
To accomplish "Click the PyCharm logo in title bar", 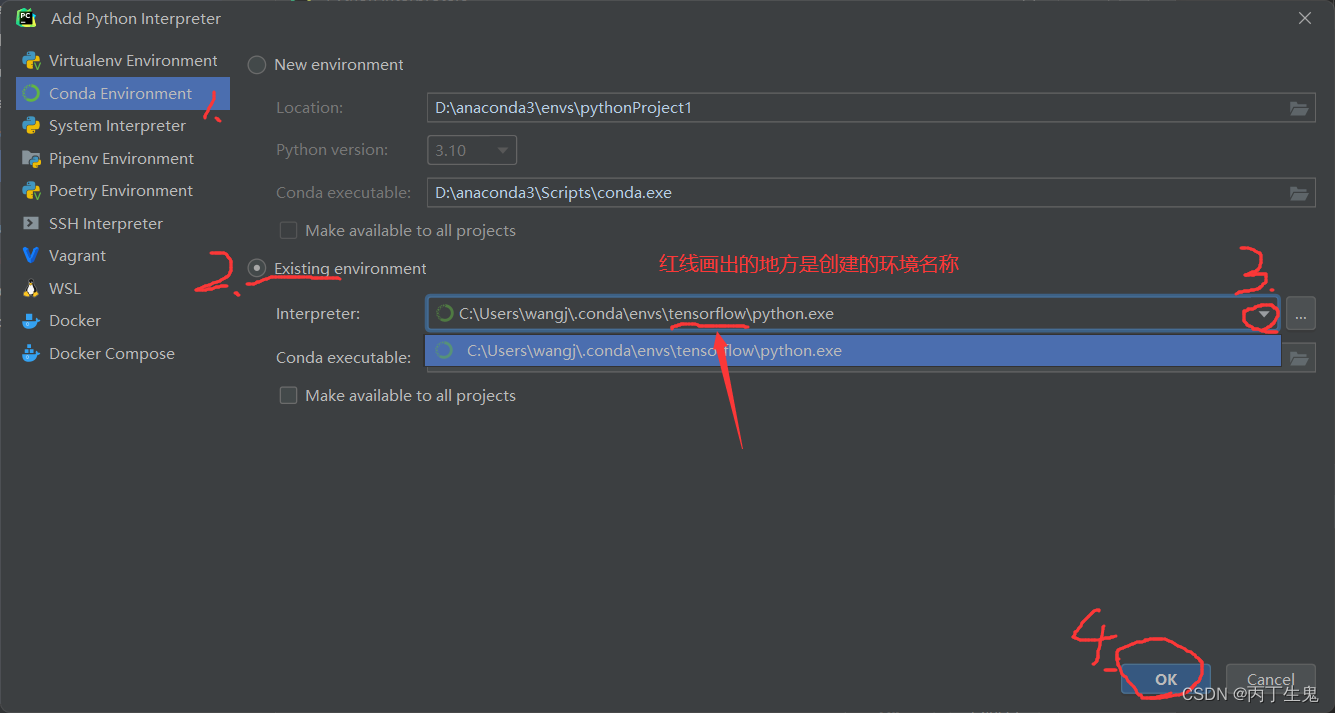I will (x=26, y=18).
